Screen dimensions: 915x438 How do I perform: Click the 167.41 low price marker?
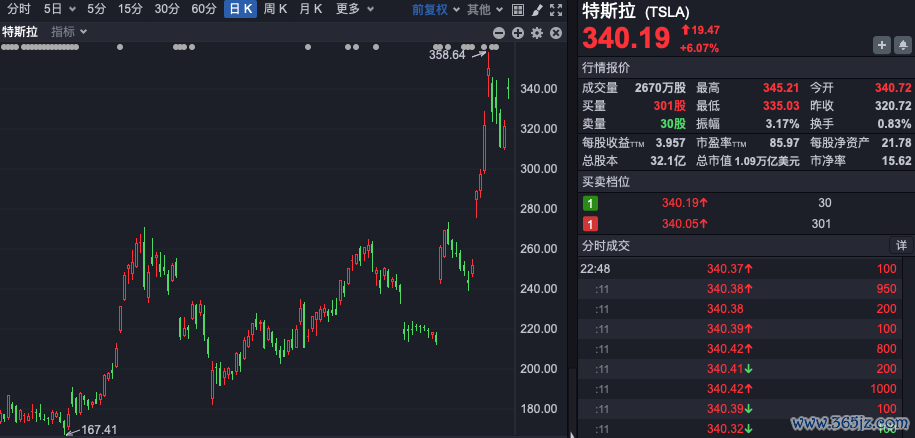click(99, 430)
